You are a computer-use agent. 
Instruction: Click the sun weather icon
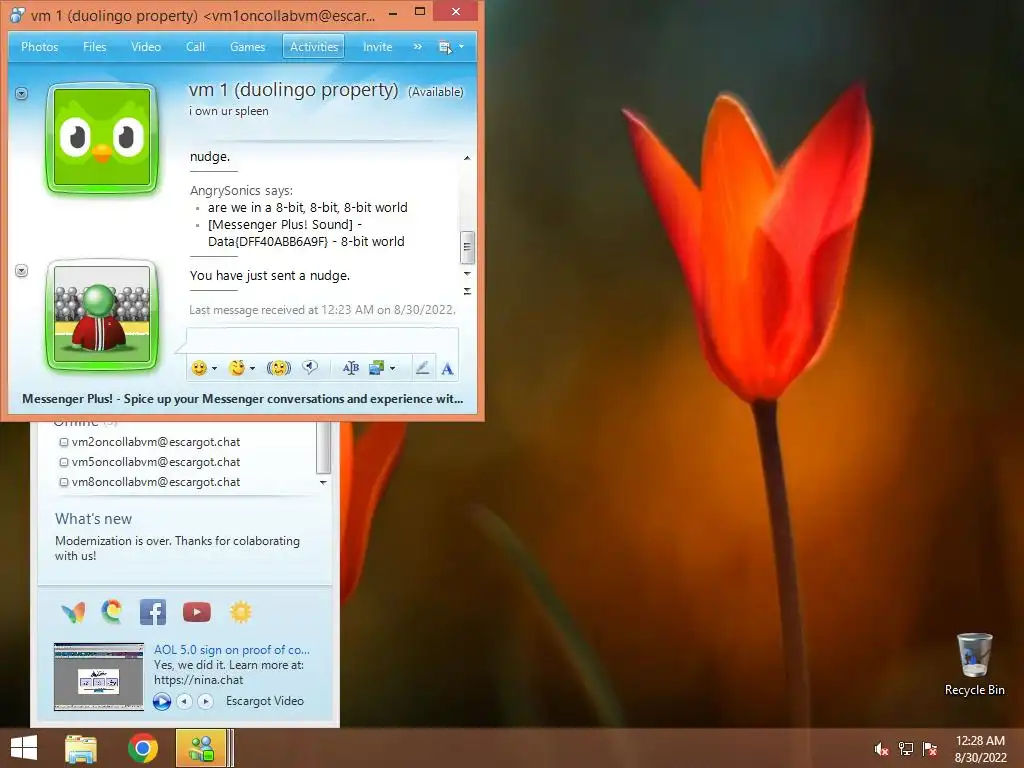pyautogui.click(x=240, y=612)
